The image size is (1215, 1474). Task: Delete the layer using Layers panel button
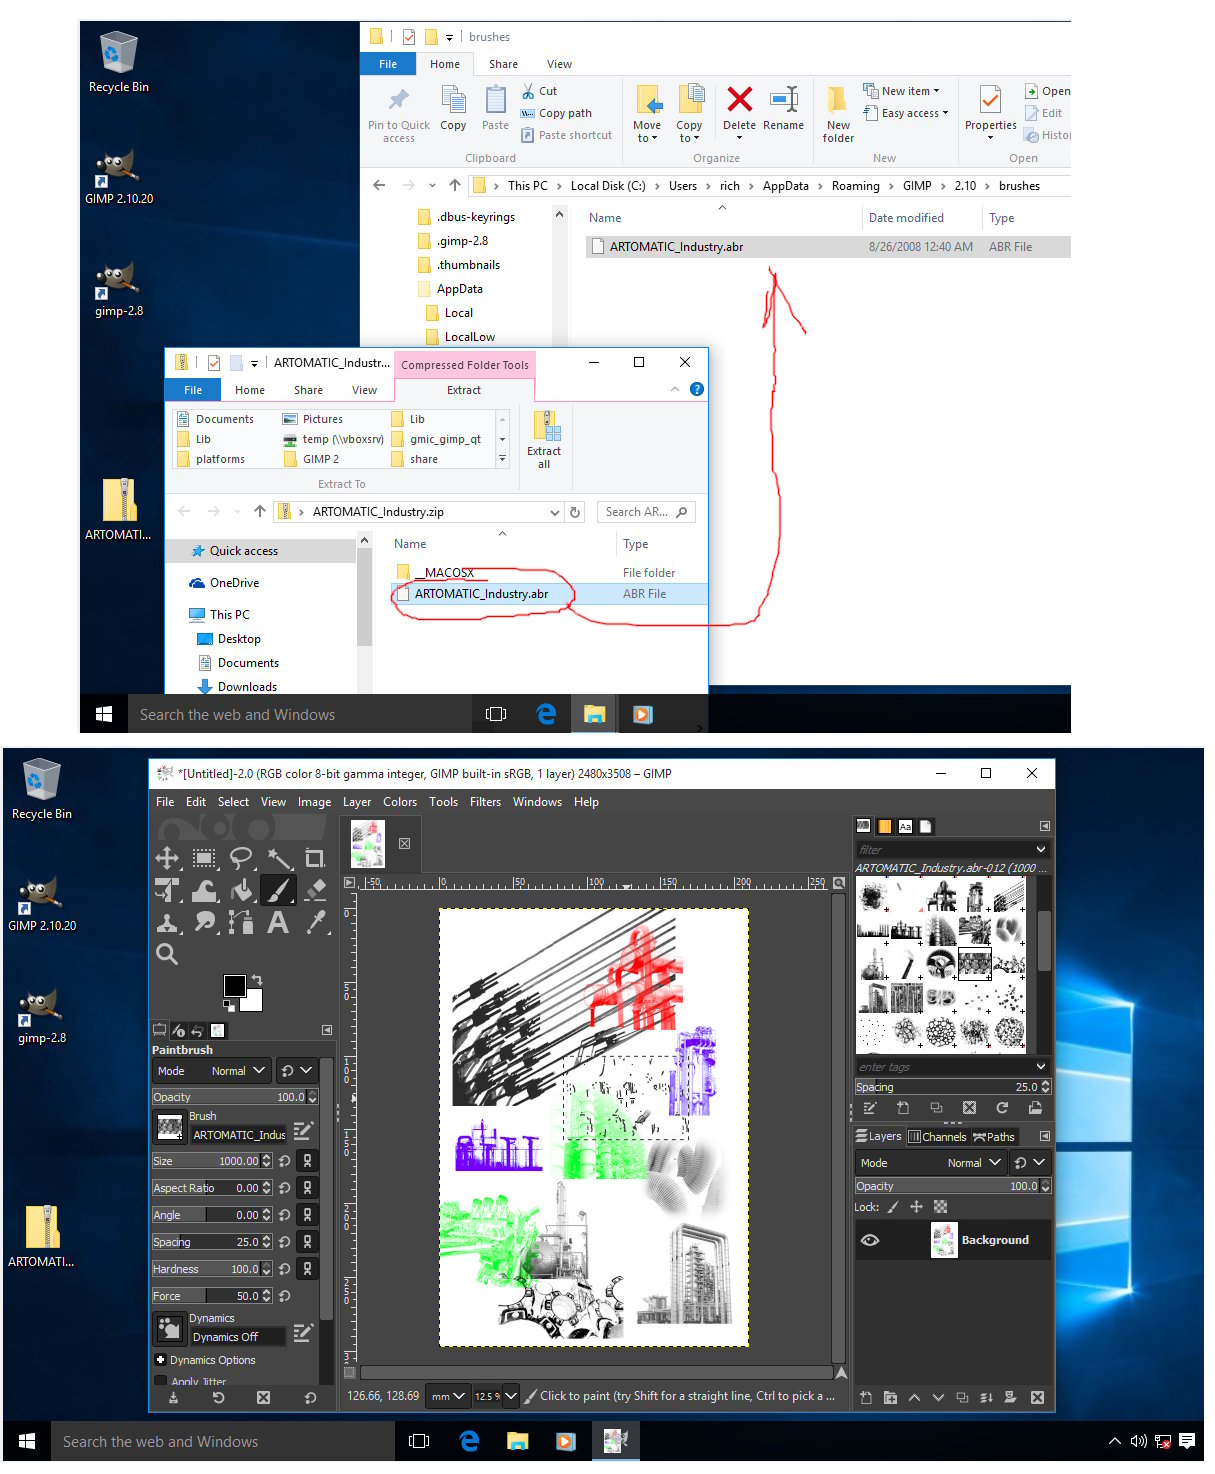[x=1037, y=1398]
